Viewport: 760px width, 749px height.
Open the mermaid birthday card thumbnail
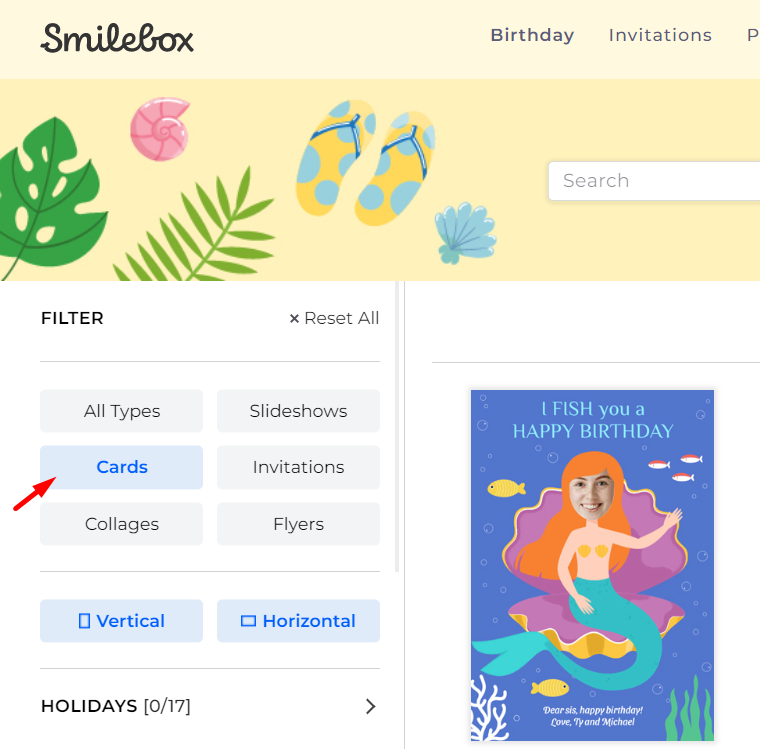(x=592, y=566)
